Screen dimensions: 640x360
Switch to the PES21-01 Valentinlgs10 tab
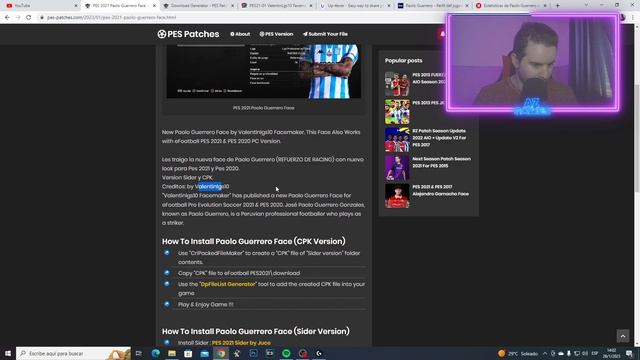(x=277, y=6)
